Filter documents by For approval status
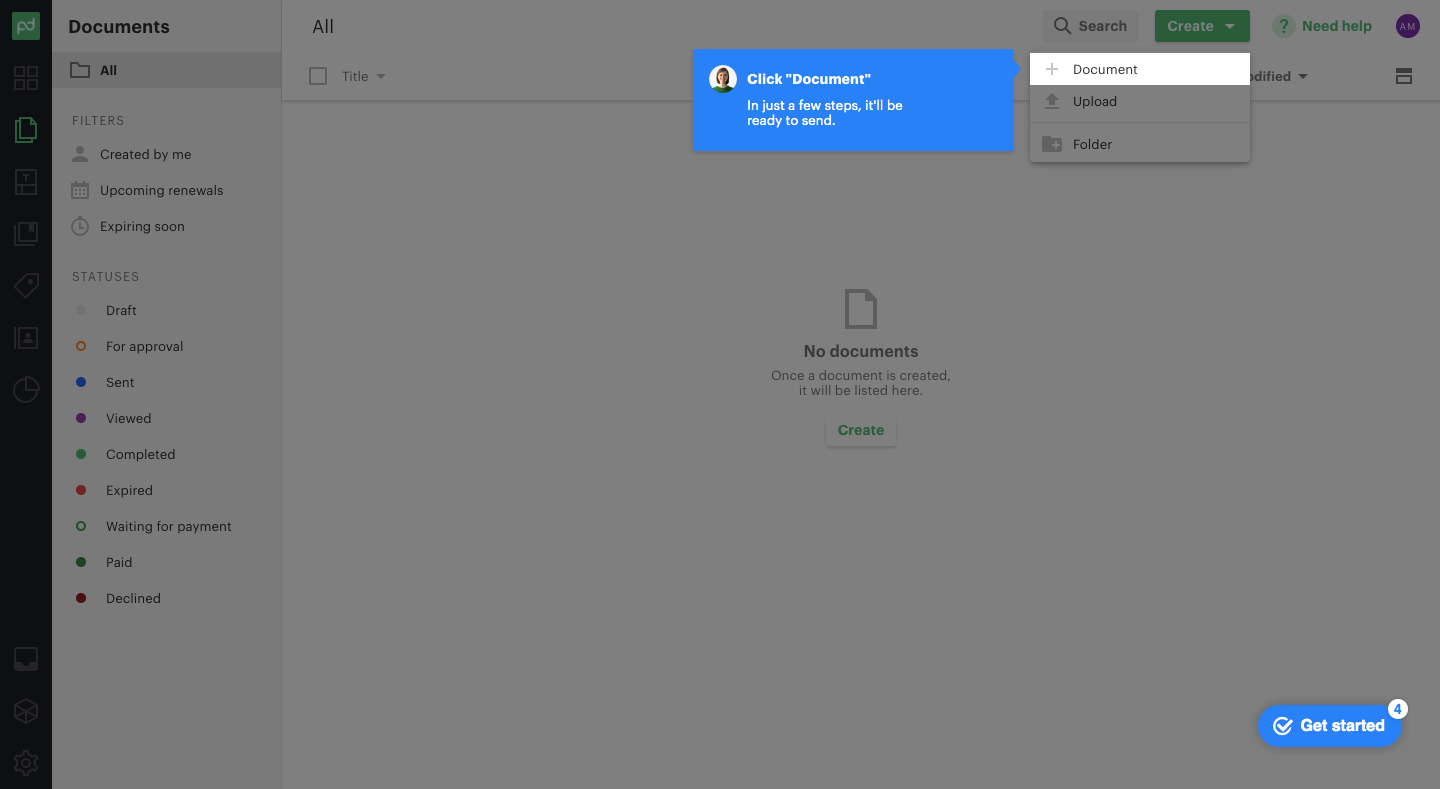1440x789 pixels. click(x=167, y=346)
